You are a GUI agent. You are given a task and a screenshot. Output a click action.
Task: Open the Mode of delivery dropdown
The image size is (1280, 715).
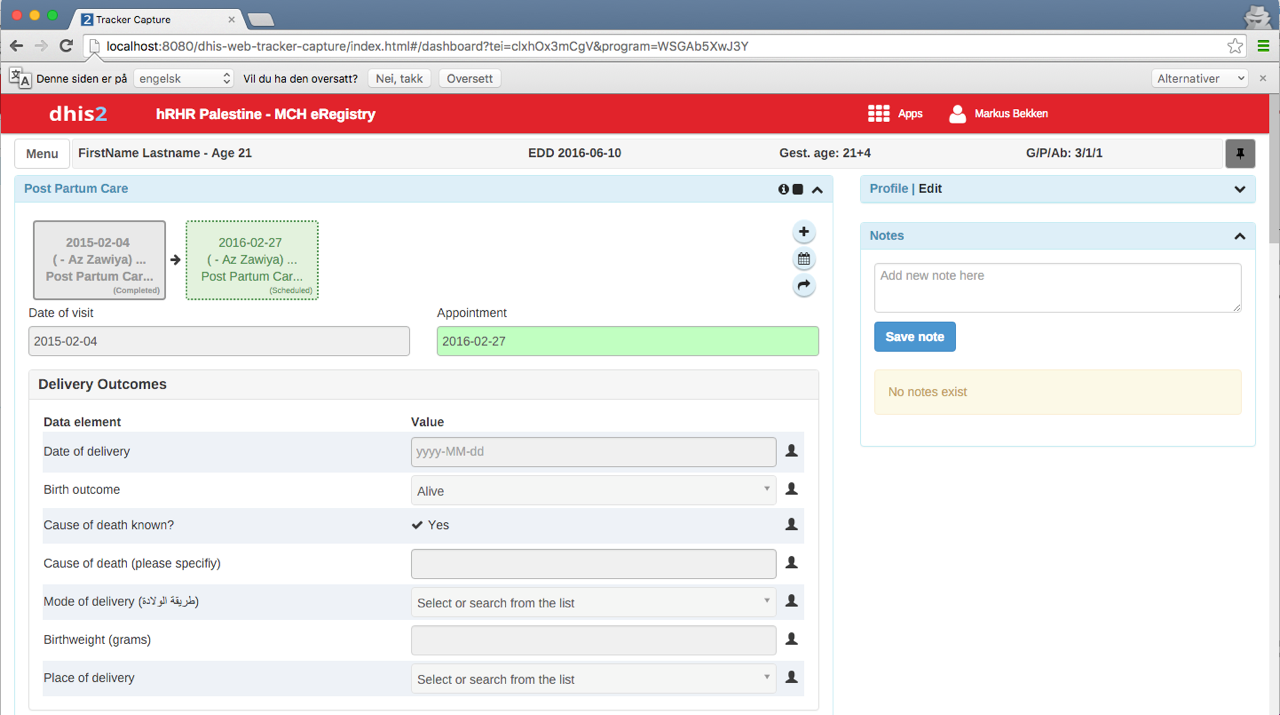tap(593, 602)
